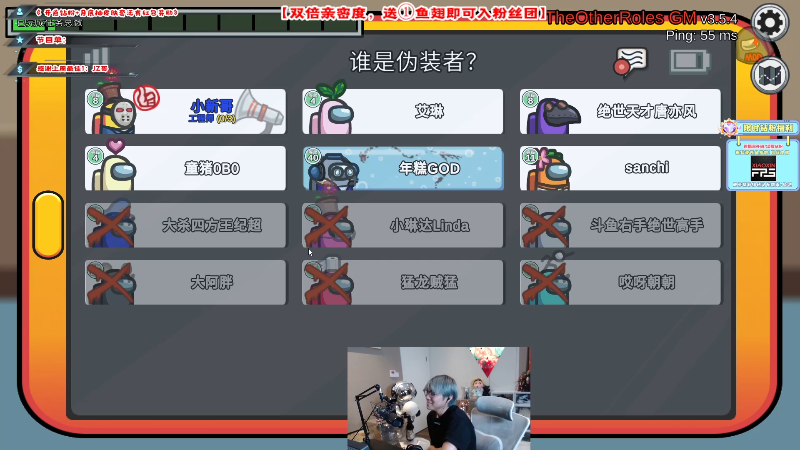Click dead player 哎呀朝朝 card
The height and width of the screenshot is (450, 800).
(x=620, y=283)
